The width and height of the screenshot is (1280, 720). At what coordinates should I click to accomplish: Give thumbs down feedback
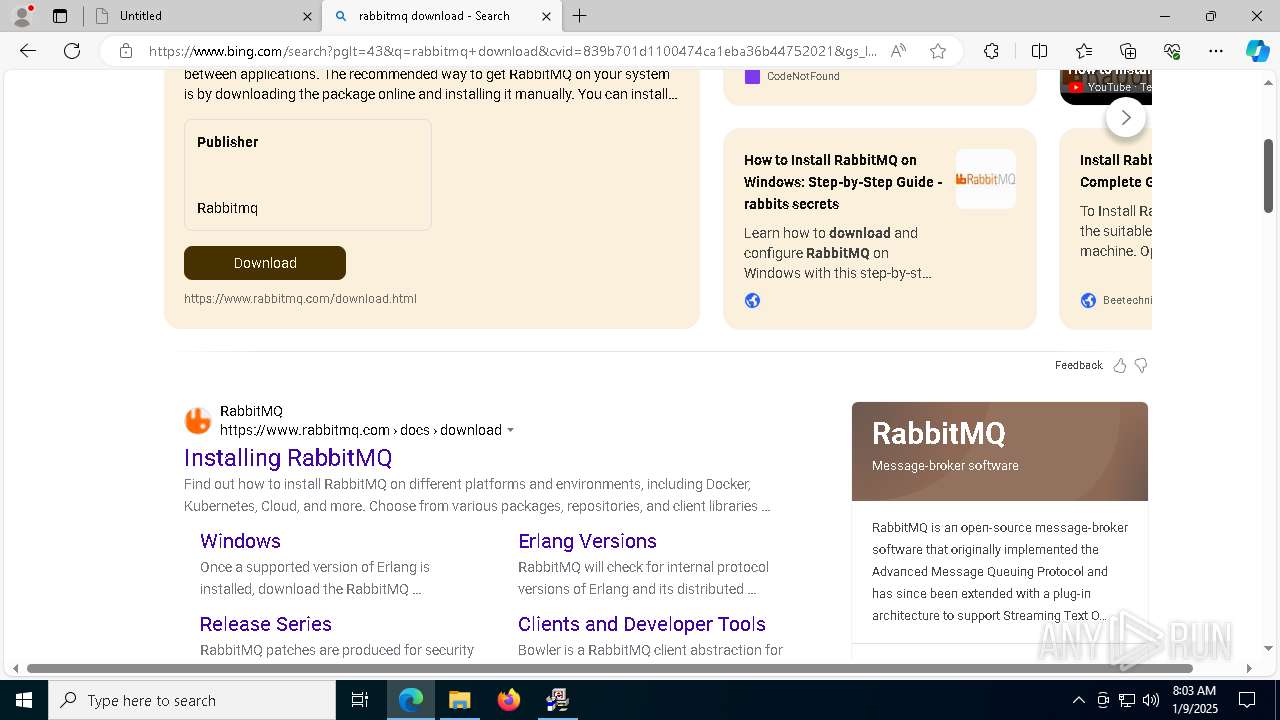click(1141, 365)
